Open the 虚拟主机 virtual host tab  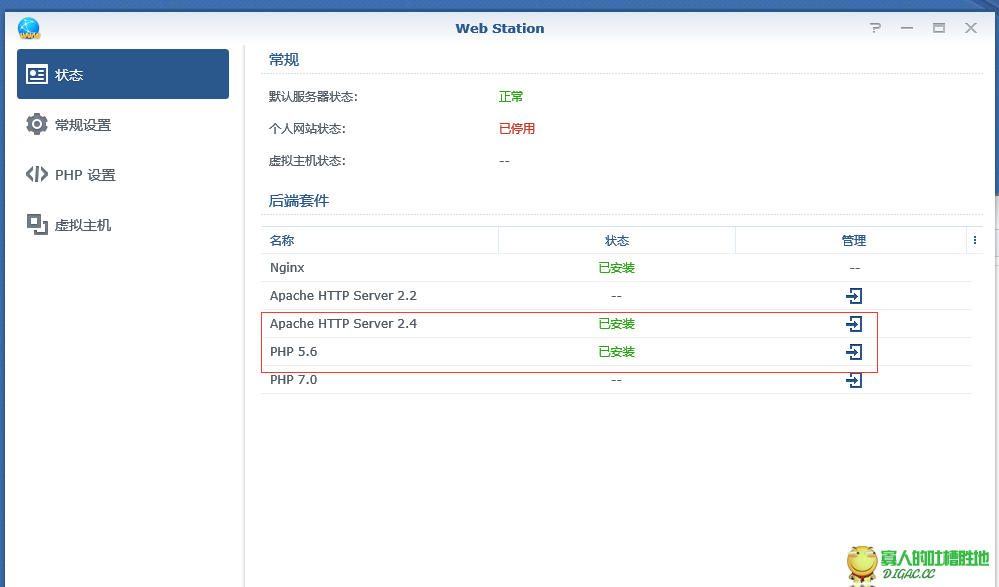(x=123, y=224)
